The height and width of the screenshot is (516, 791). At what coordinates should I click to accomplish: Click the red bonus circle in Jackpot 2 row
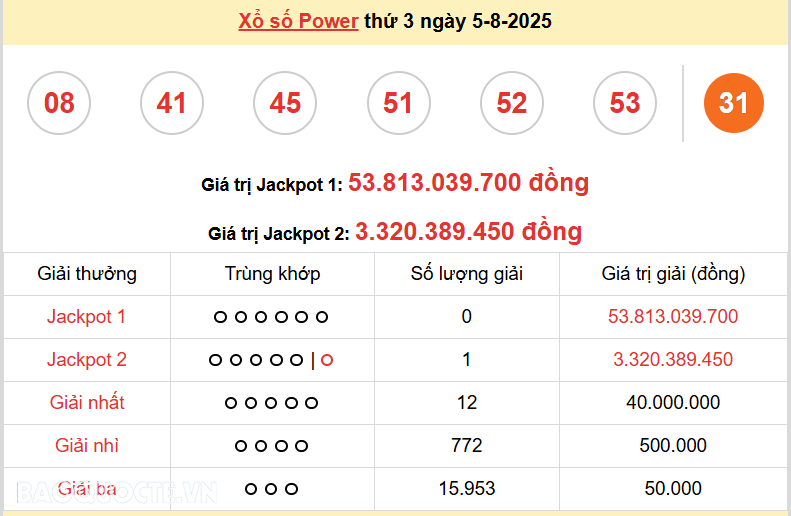tap(327, 360)
